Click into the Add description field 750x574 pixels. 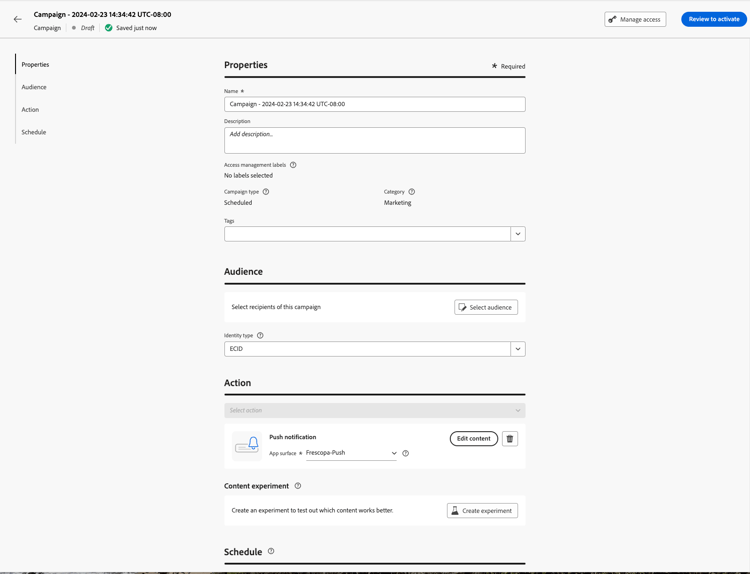tap(375, 140)
